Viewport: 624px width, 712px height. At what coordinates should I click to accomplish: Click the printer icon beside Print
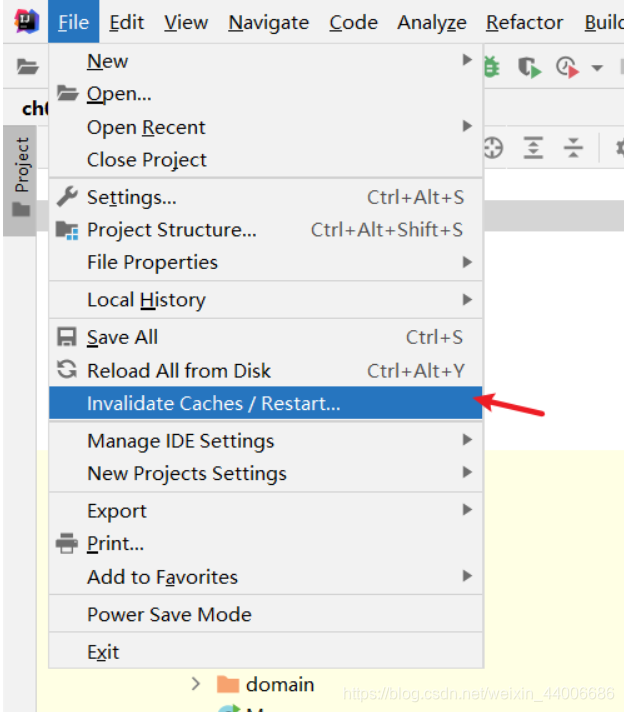coord(67,543)
